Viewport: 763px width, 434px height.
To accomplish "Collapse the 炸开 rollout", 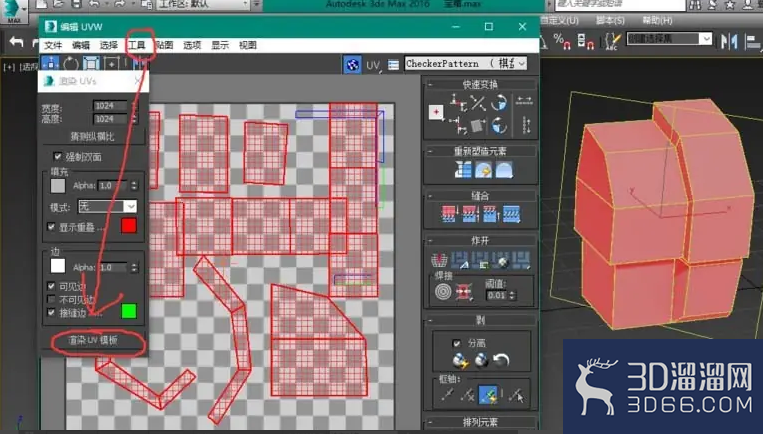I will pyautogui.click(x=431, y=240).
